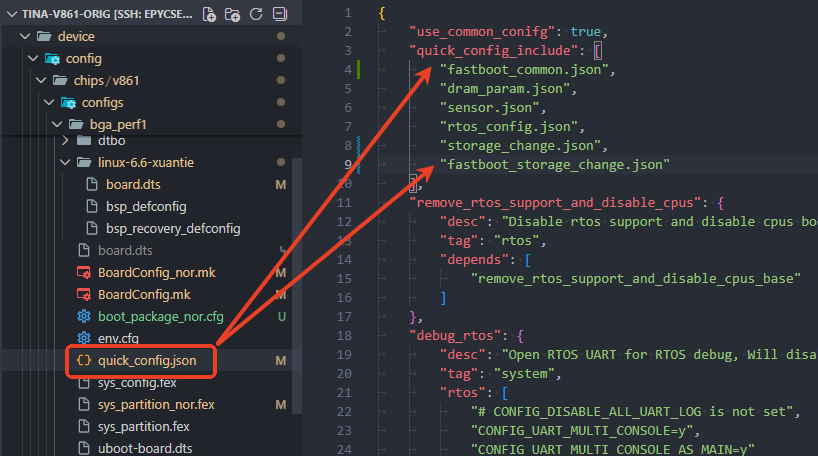Viewport: 818px width, 456px height.
Task: Refresh the explorer file tree
Action: pos(256,14)
